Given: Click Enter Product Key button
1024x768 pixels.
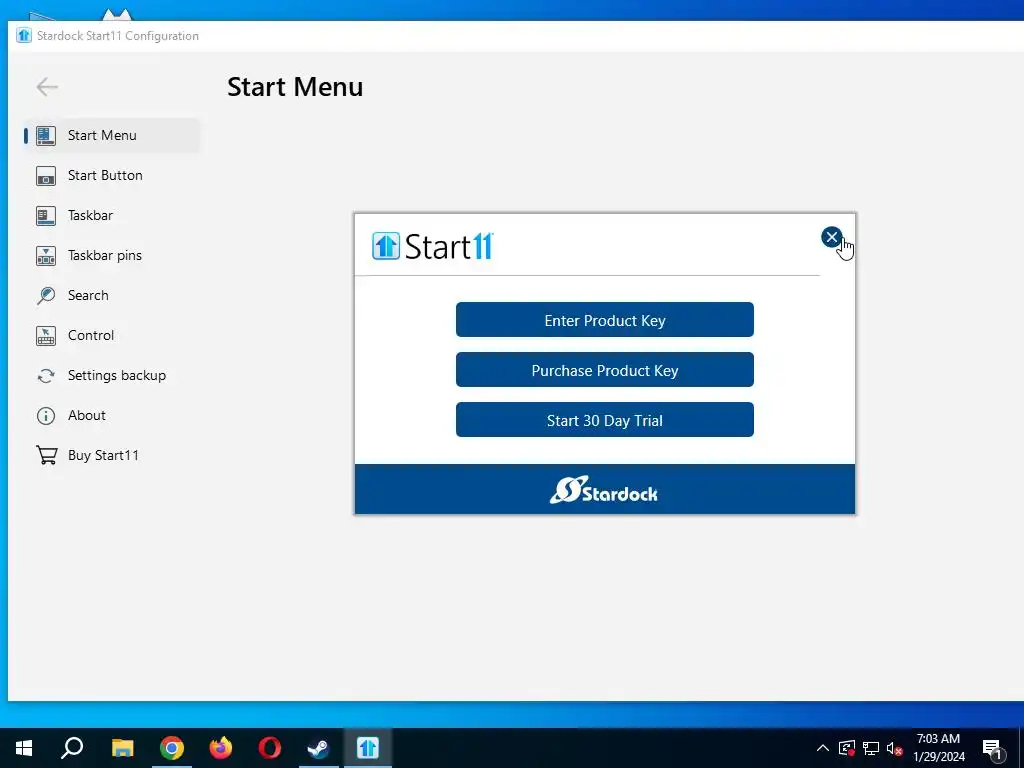Looking at the screenshot, I should 605,320.
